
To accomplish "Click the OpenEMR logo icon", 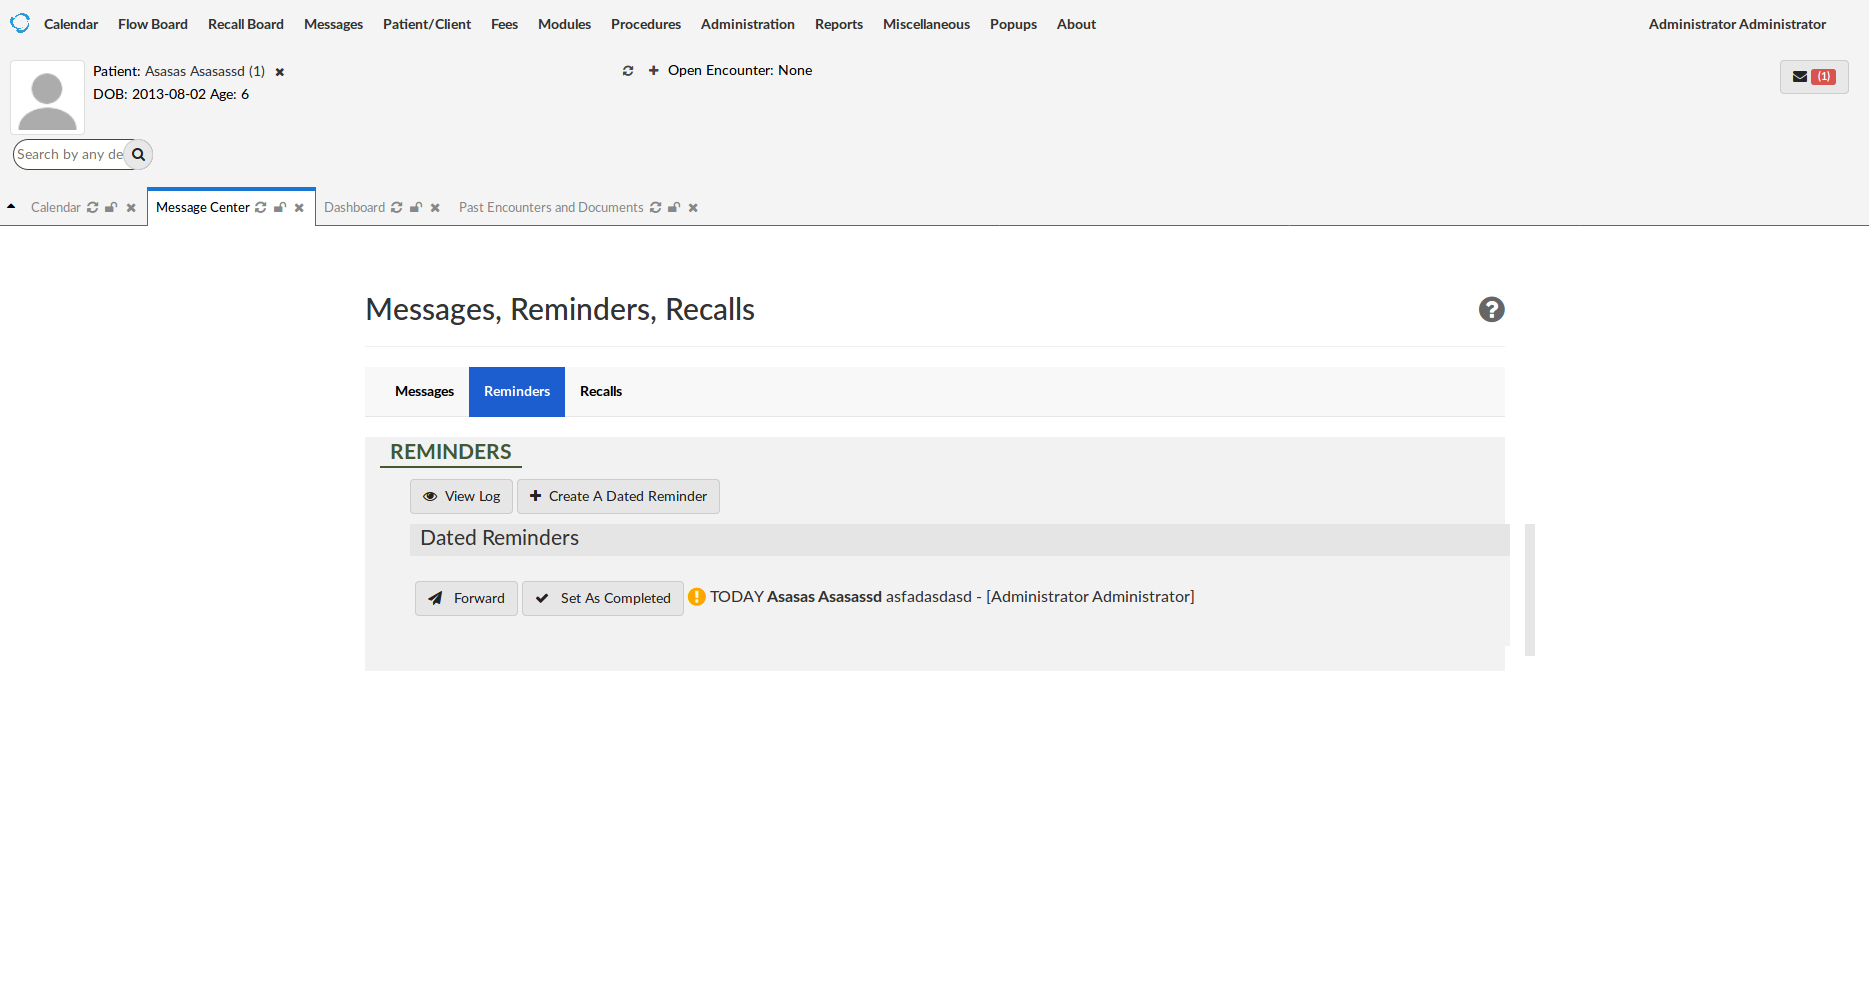I will point(21,22).
